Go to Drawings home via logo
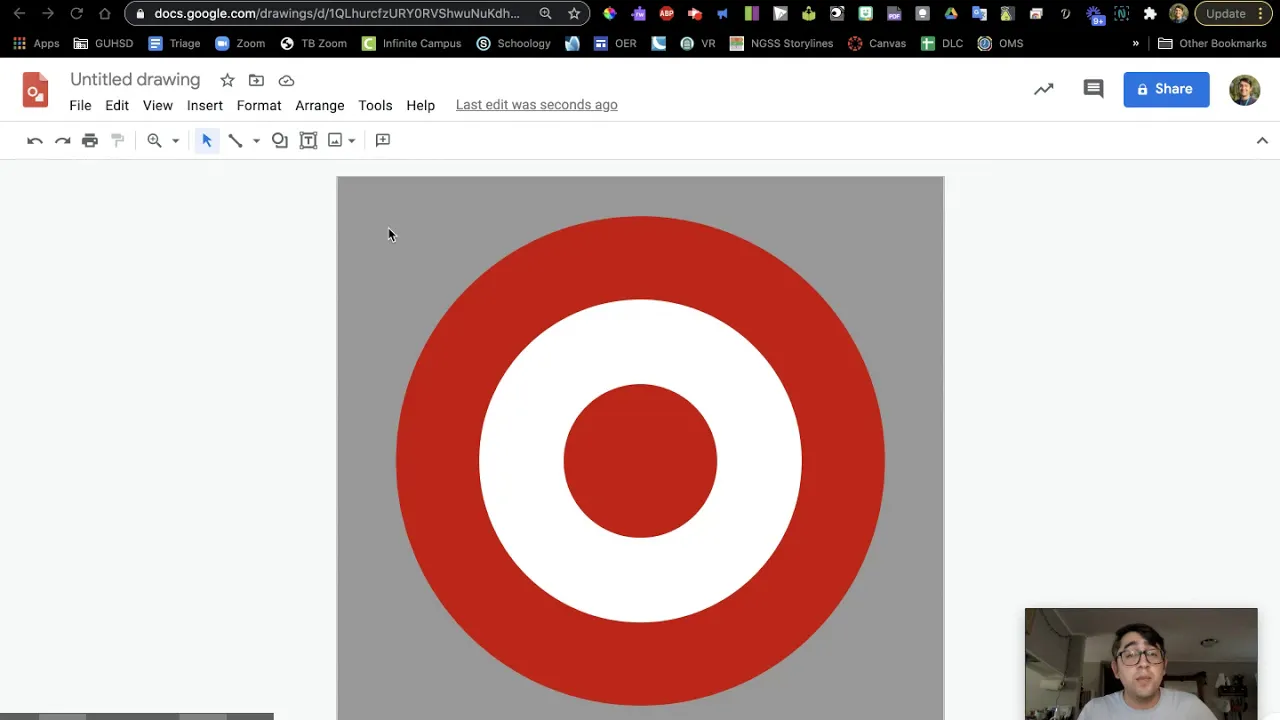Screen dimensions: 1280x720 click(x=35, y=90)
